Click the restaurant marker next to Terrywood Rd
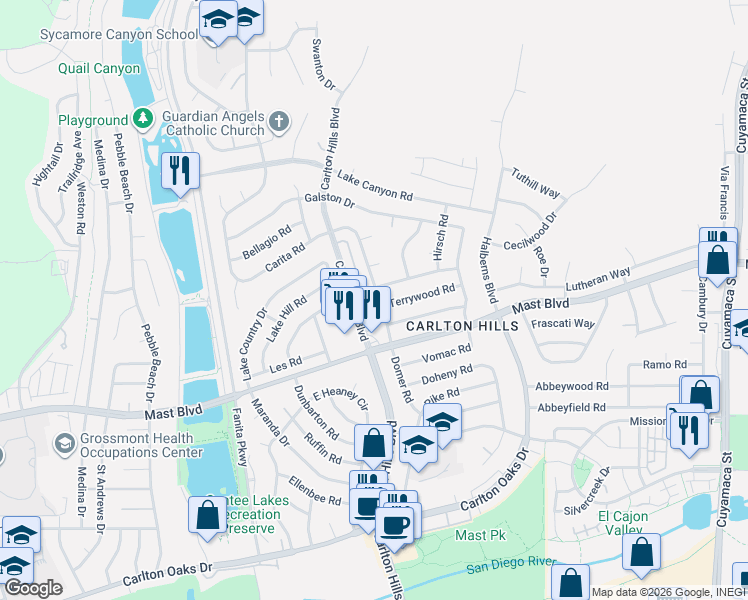 click(x=377, y=307)
